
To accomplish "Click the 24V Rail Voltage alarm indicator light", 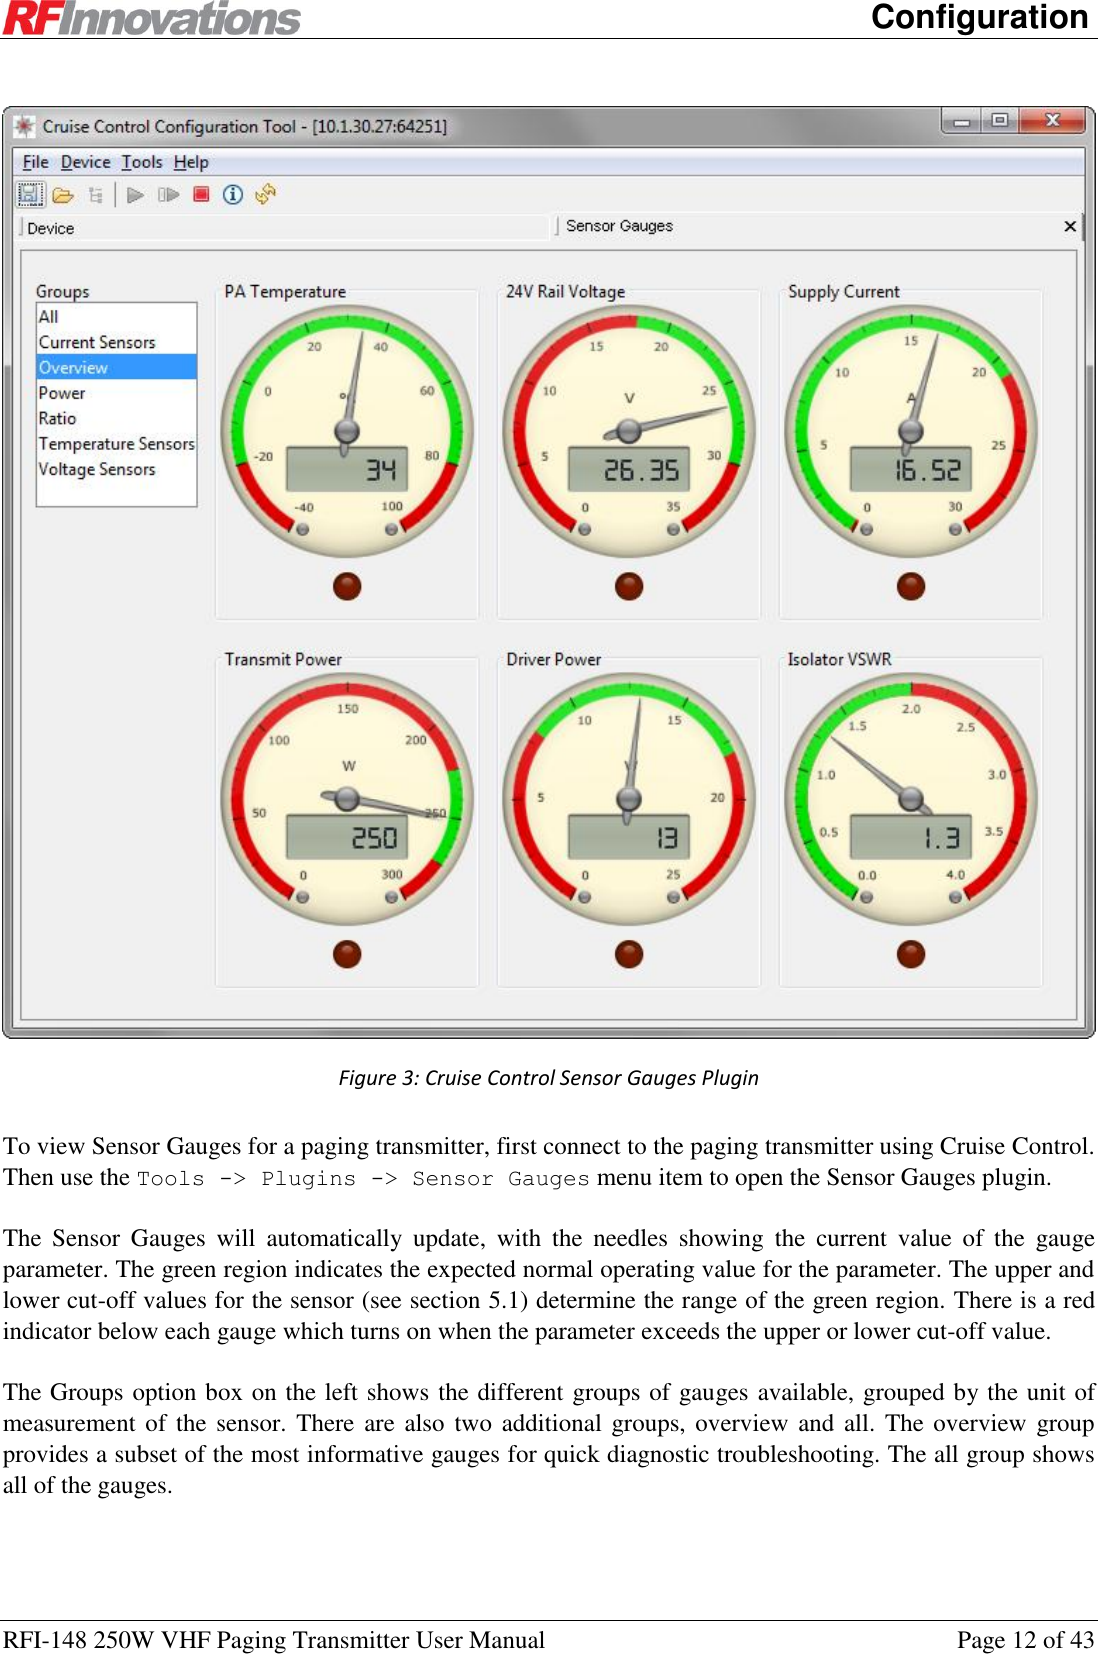I will tap(629, 586).
